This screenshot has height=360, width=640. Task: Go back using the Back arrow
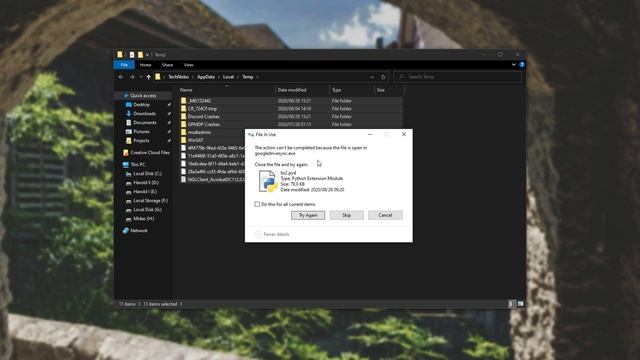121,77
